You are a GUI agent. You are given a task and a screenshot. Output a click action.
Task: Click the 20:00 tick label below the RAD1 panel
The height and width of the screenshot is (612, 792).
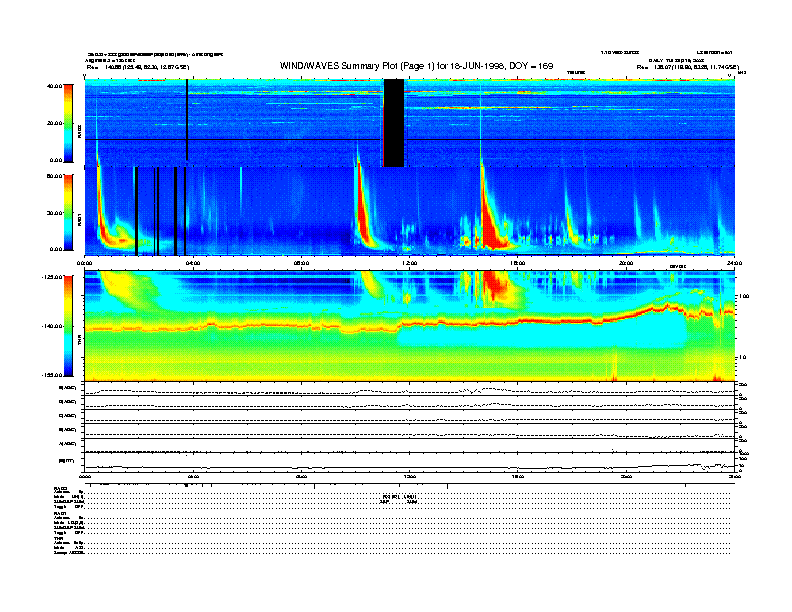pyautogui.click(x=626, y=263)
